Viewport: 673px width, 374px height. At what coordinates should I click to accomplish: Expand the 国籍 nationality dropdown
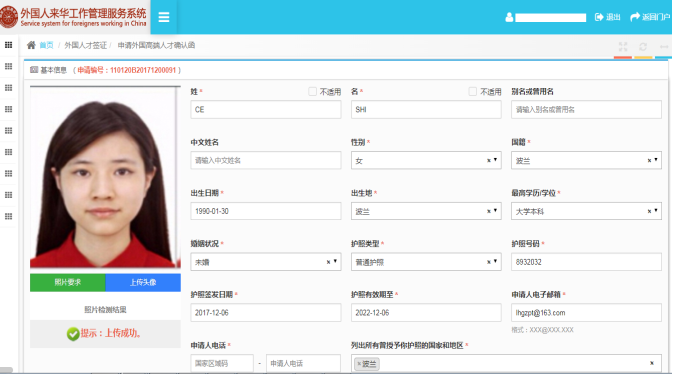pyautogui.click(x=586, y=160)
